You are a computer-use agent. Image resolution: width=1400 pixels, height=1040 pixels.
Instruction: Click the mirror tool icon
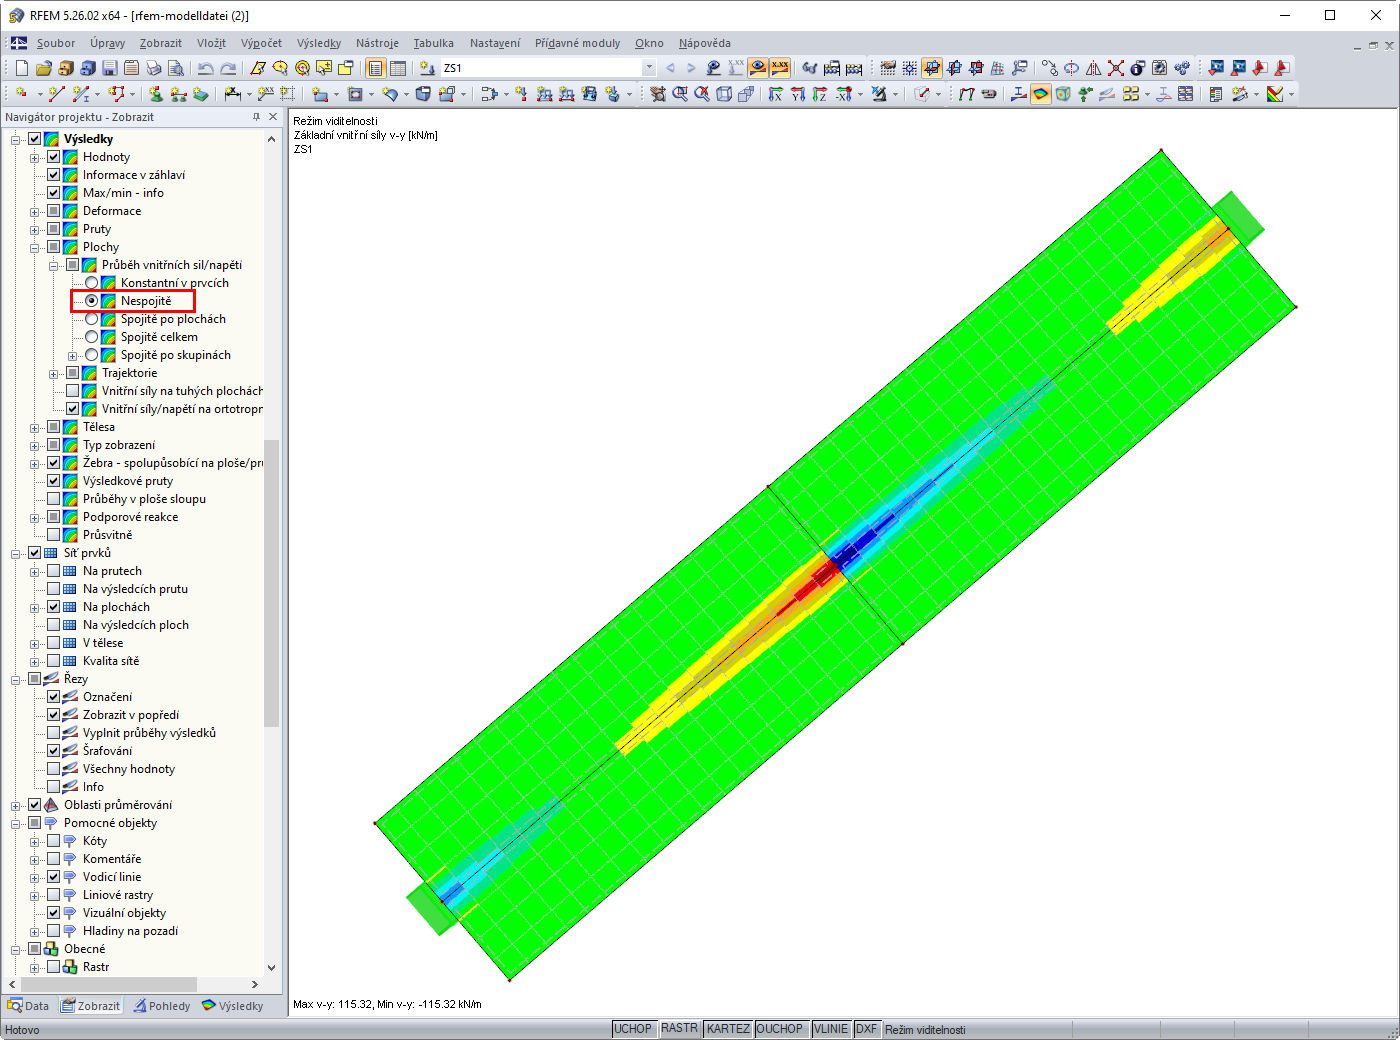(x=1093, y=68)
